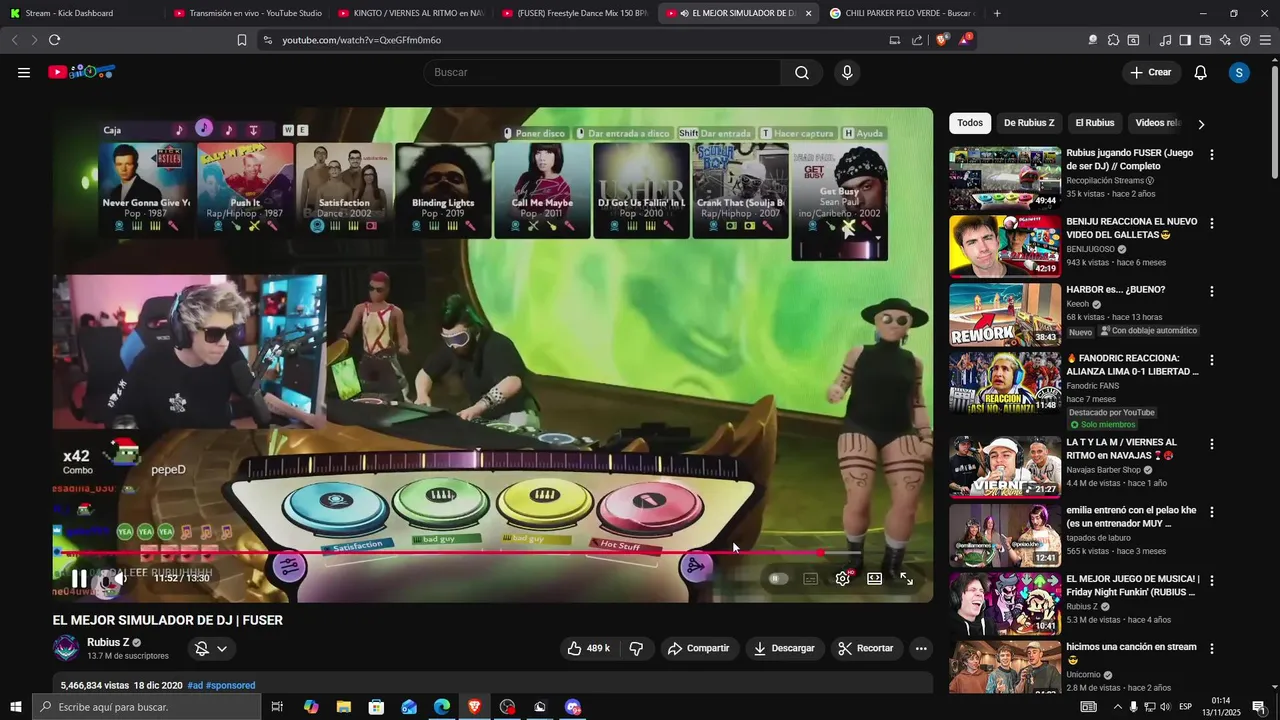Open the account avatar menu
This screenshot has width=1280, height=720.
pos(1239,72)
